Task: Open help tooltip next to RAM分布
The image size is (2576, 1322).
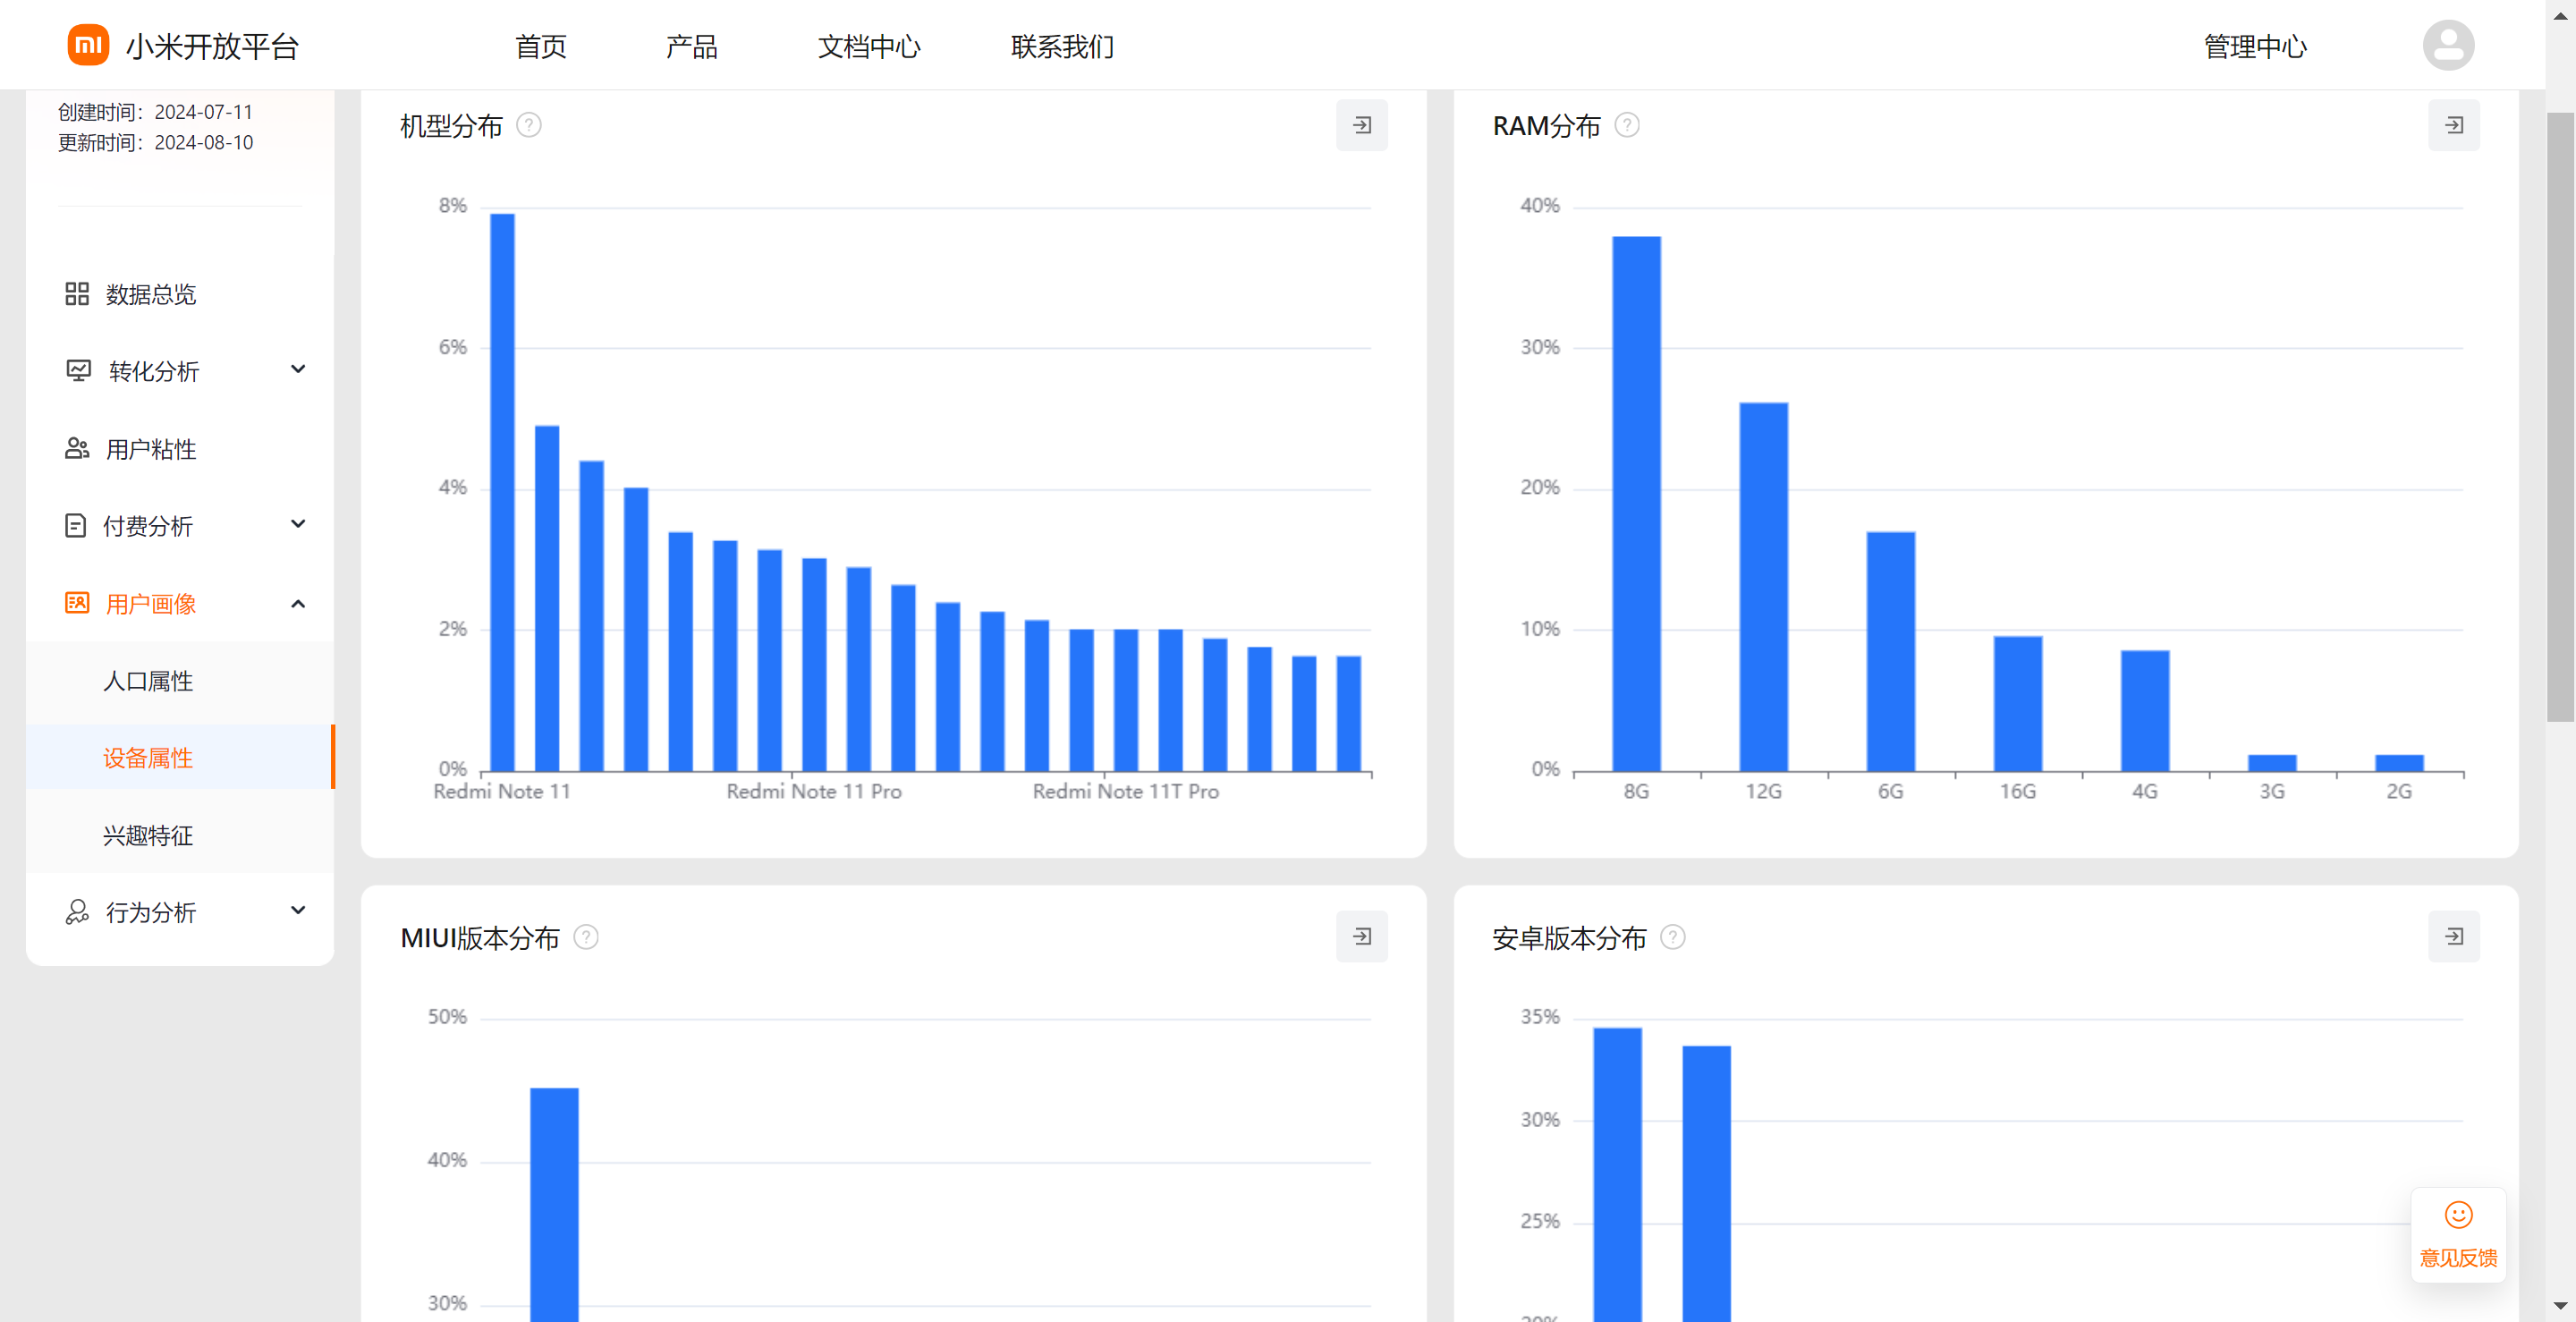Action: coord(1627,125)
